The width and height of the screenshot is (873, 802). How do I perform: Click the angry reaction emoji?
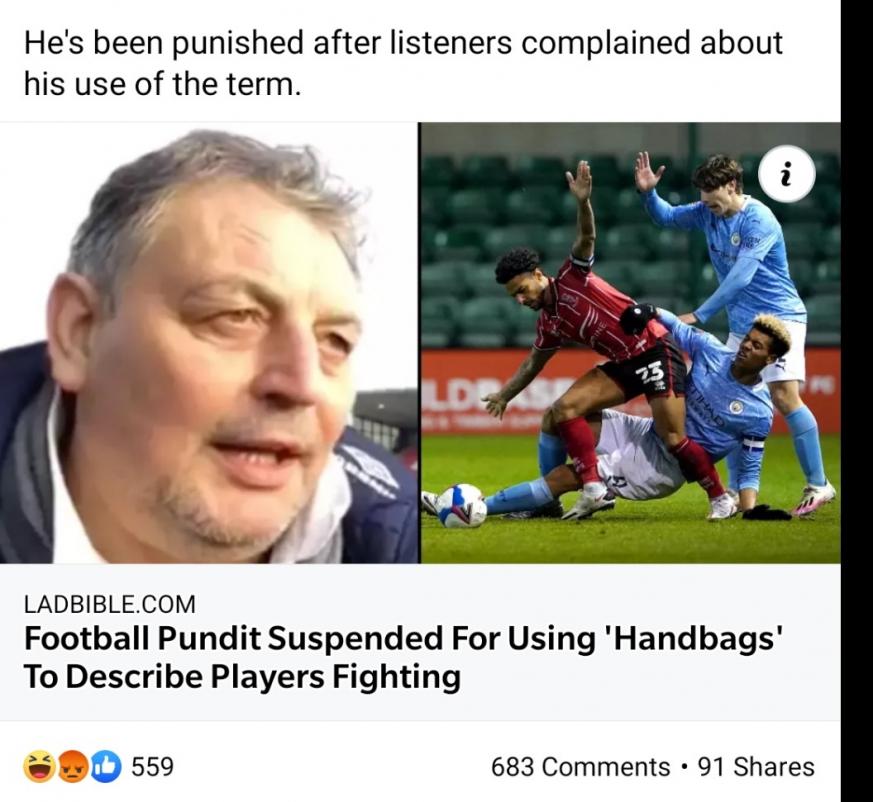pyautogui.click(x=72, y=766)
